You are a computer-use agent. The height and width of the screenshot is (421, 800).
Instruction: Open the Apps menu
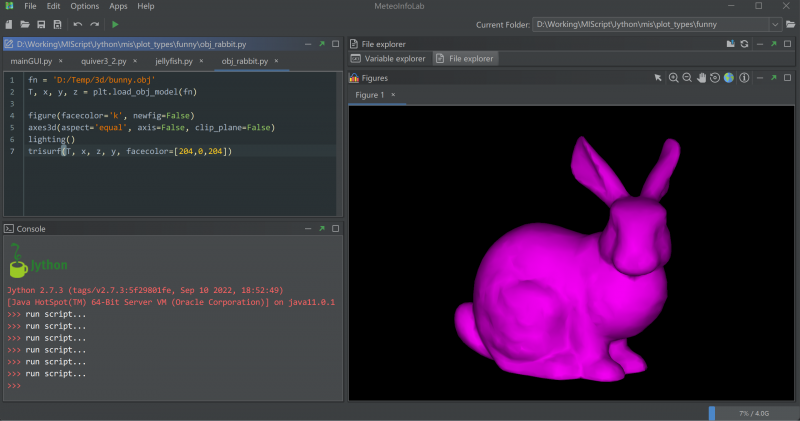pyautogui.click(x=118, y=6)
